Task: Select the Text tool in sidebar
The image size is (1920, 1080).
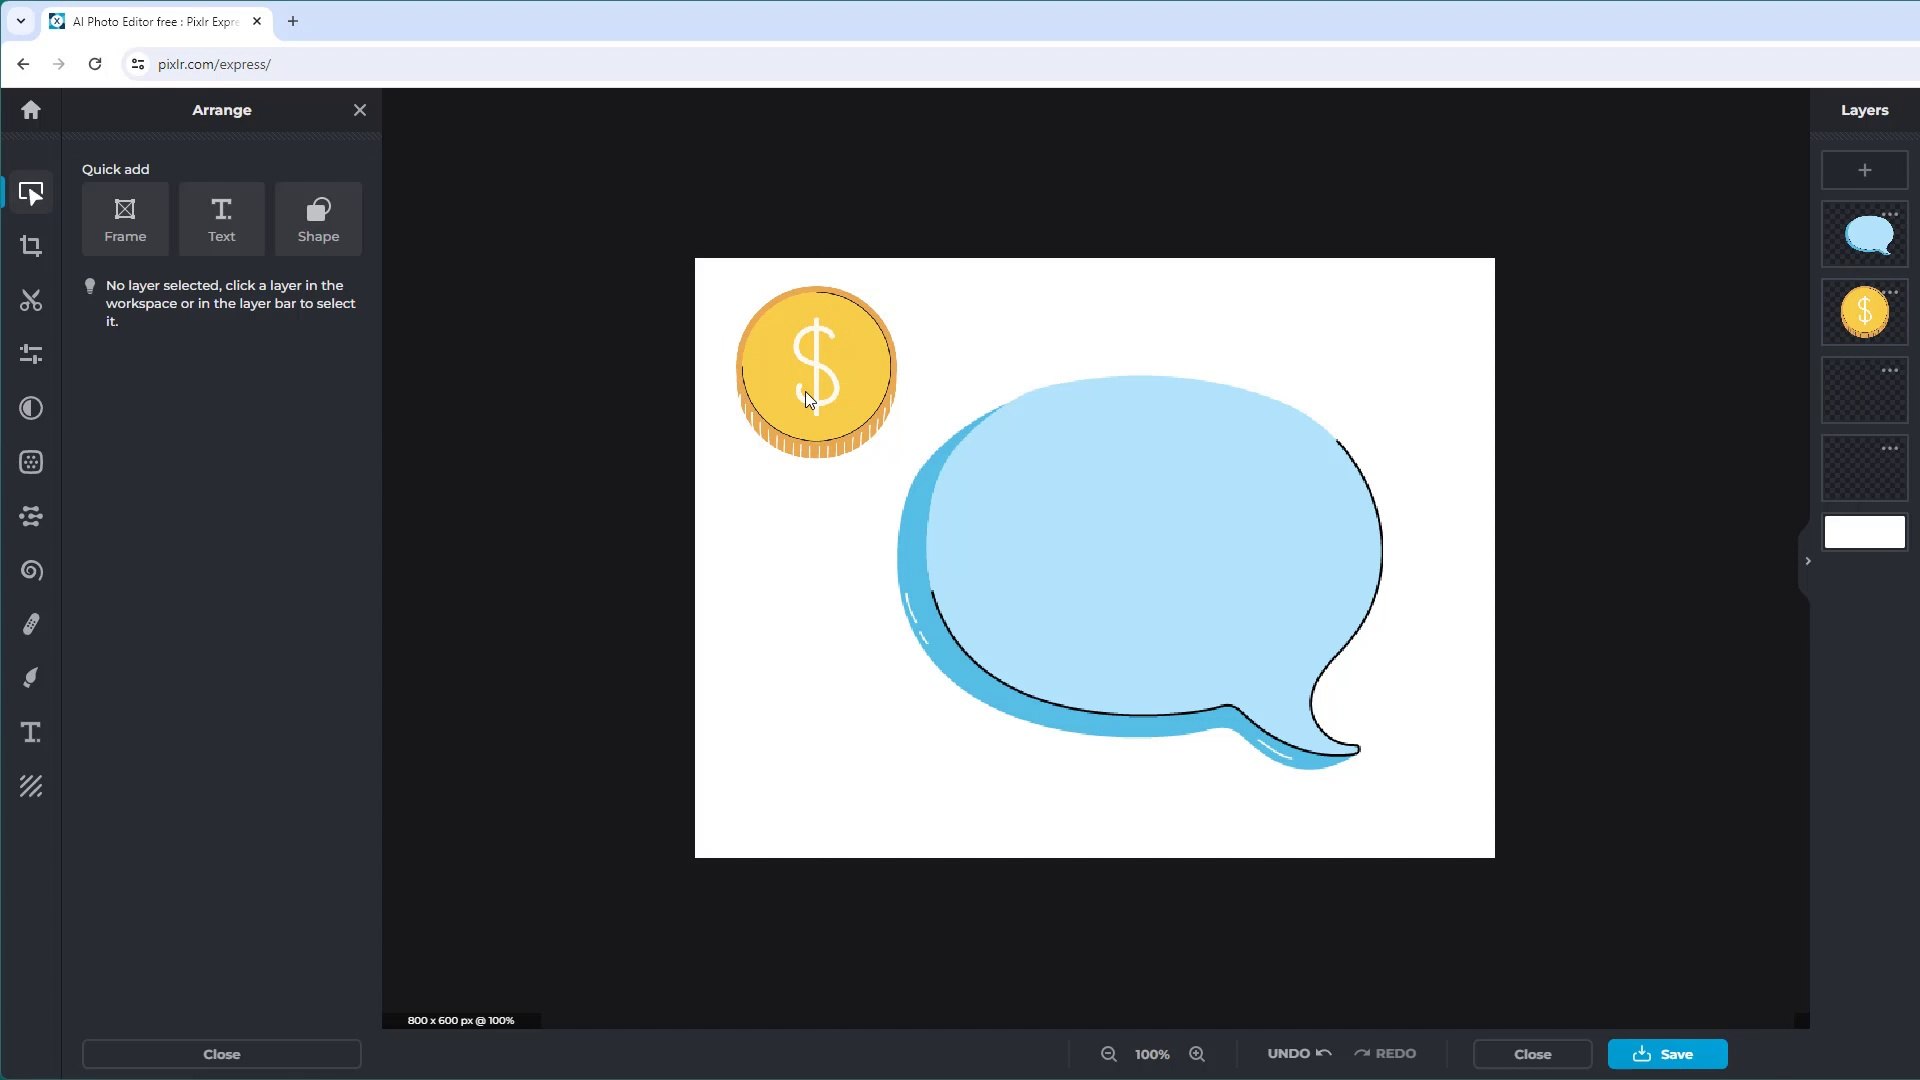Action: 31,732
